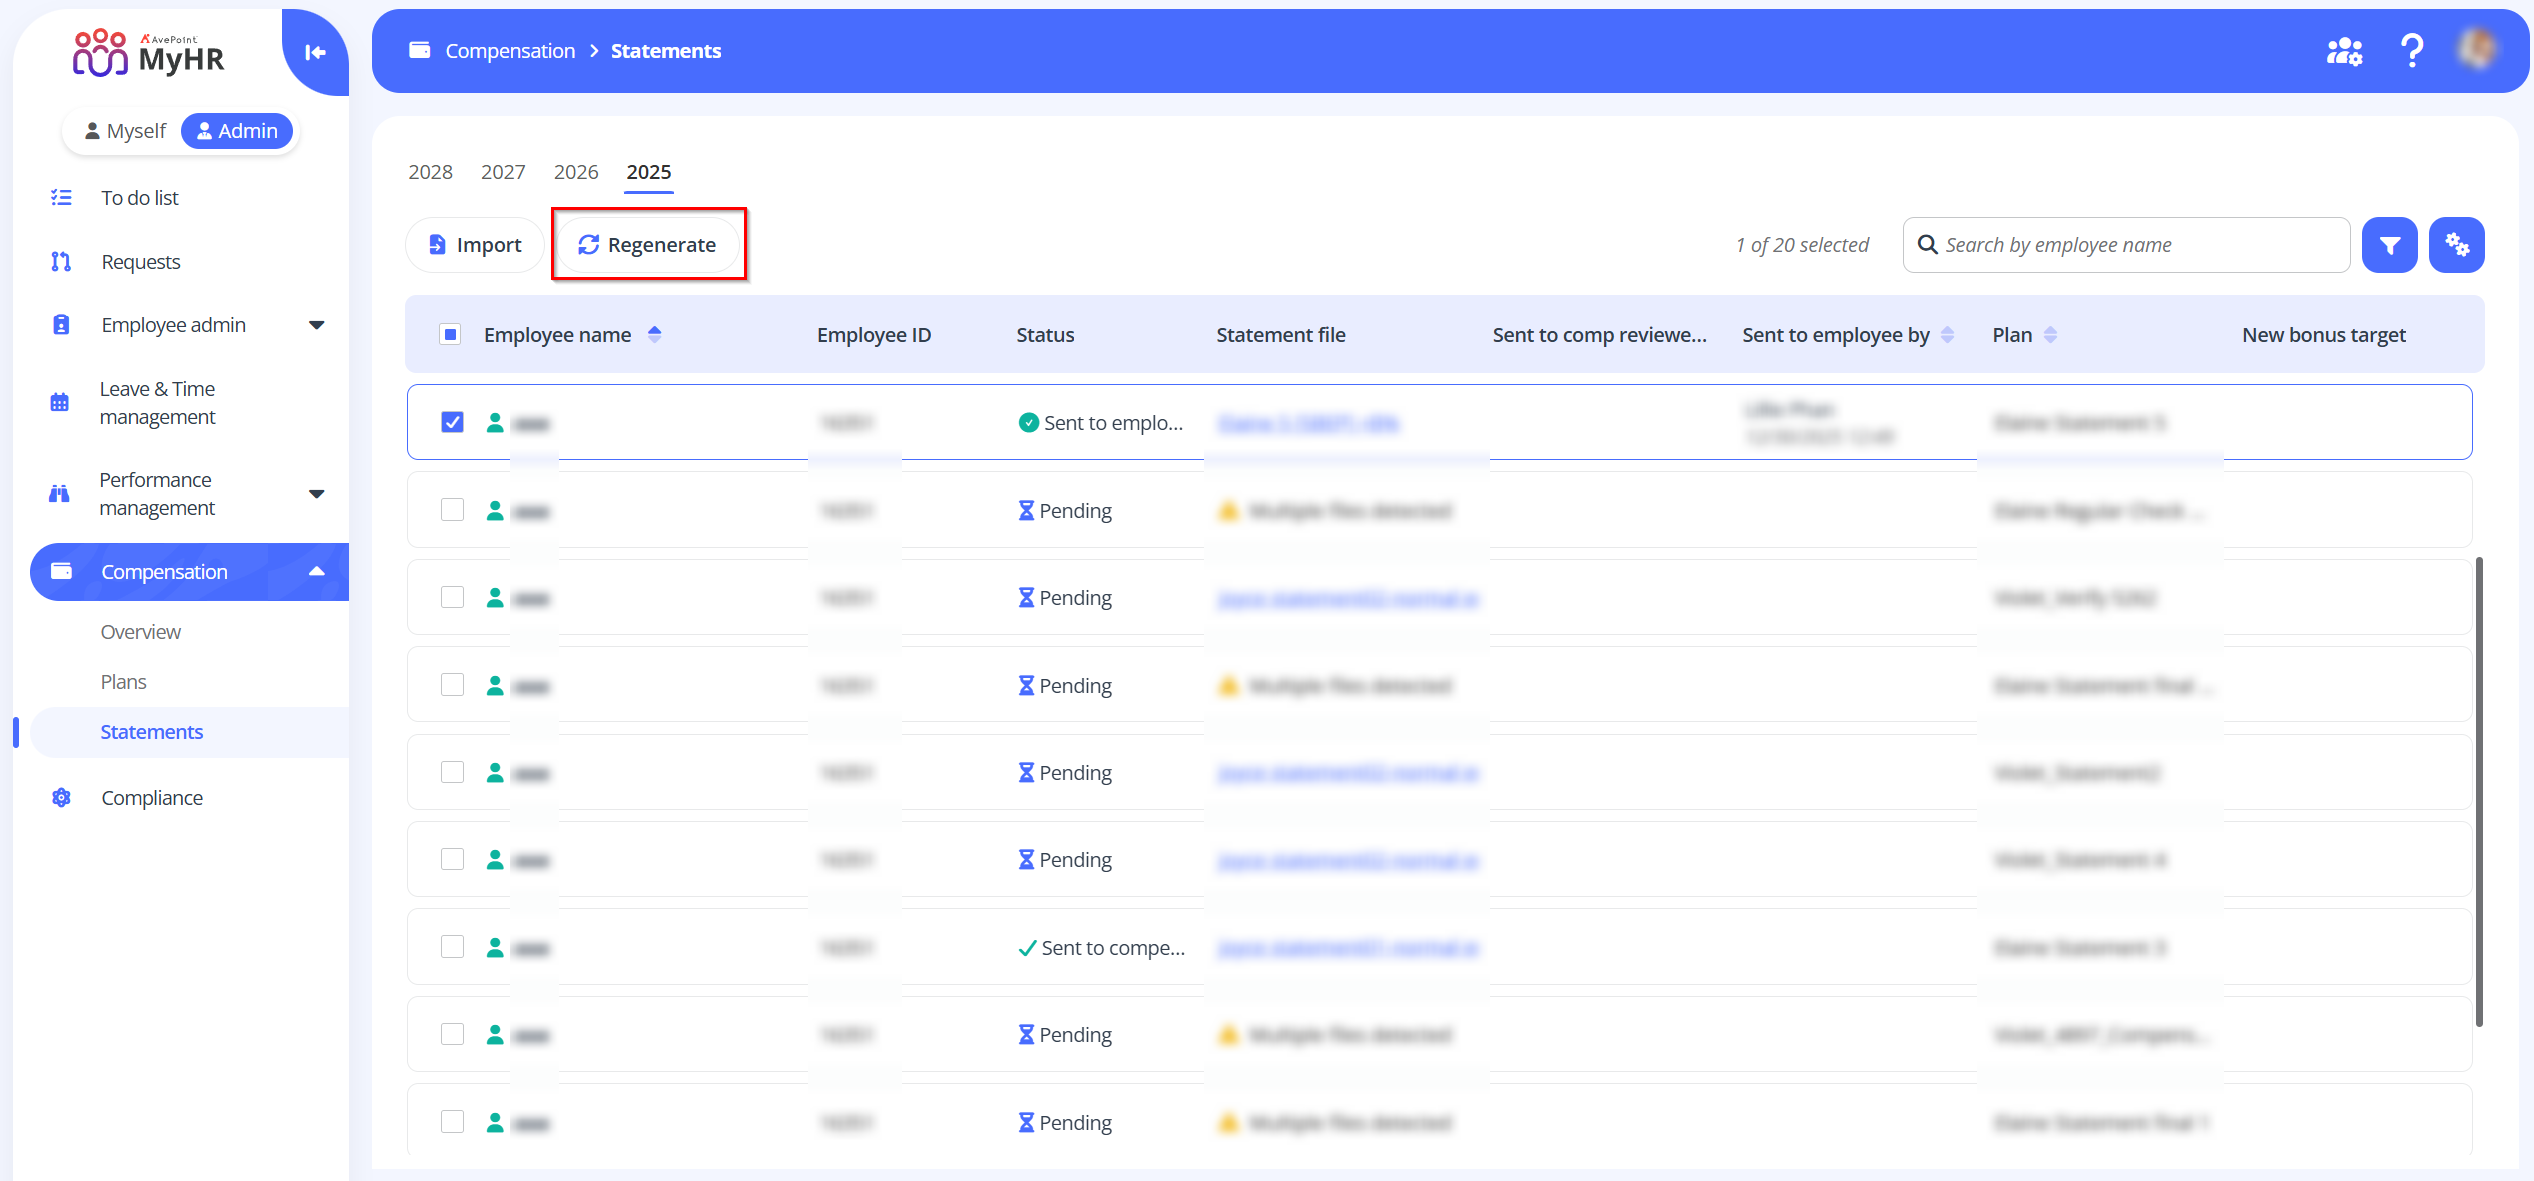Expand the Employee admin menu
Screen dimensions: 2534x1181
point(316,325)
